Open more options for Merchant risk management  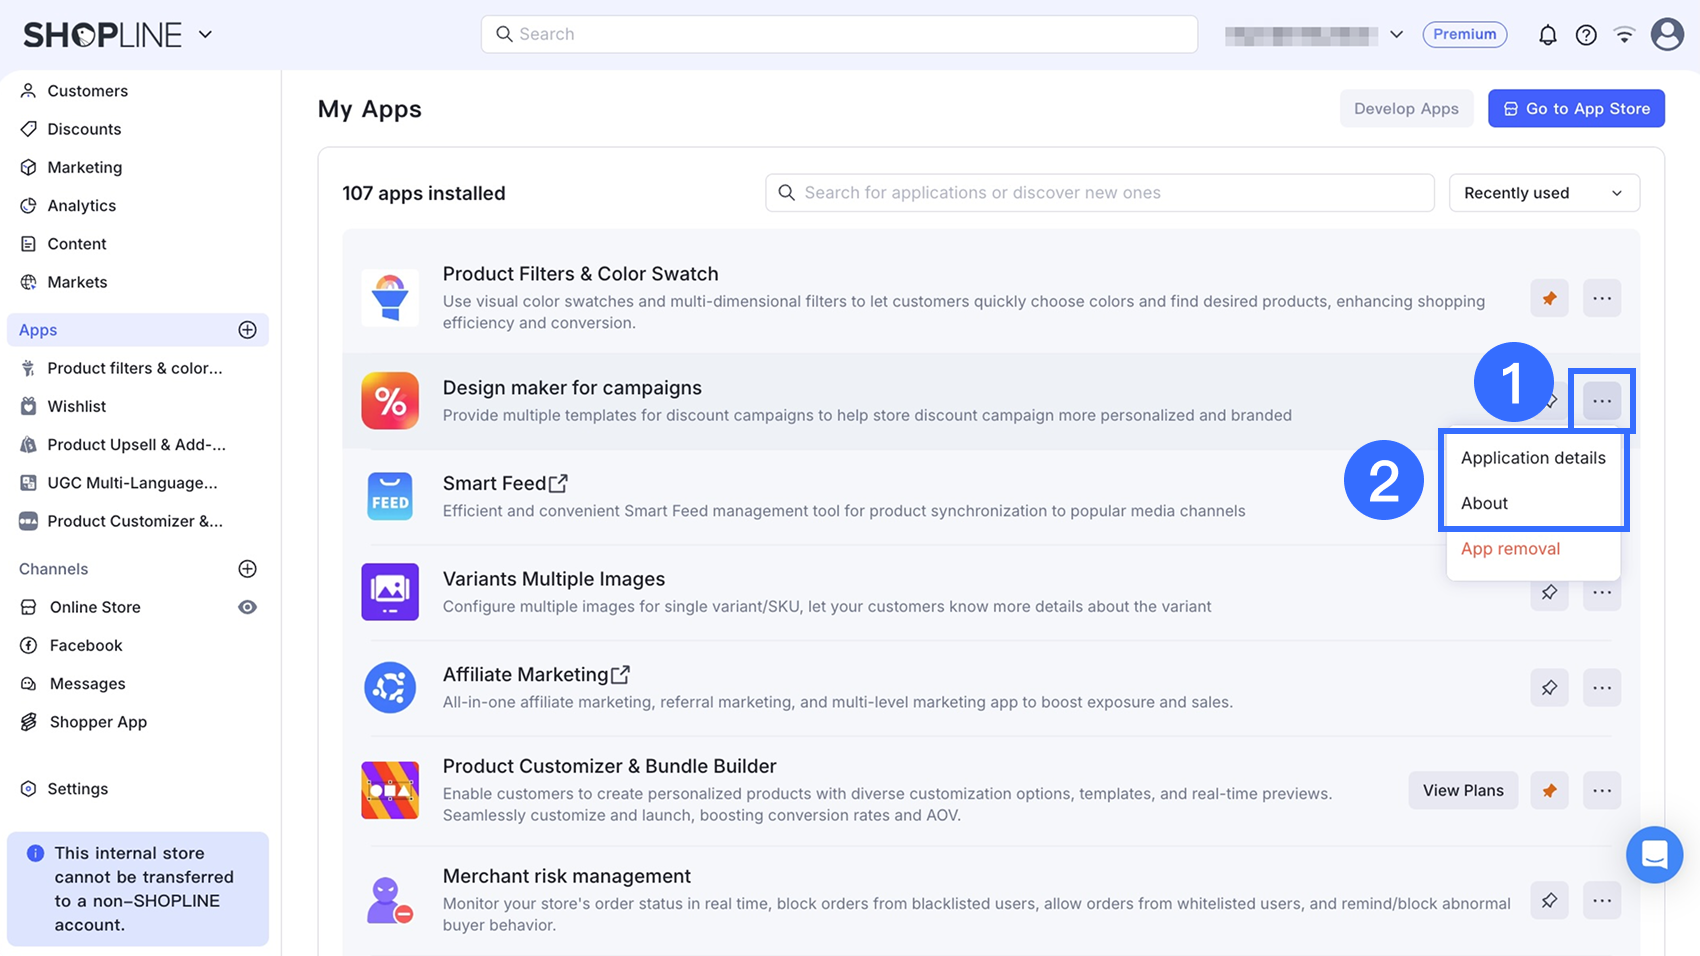point(1602,900)
